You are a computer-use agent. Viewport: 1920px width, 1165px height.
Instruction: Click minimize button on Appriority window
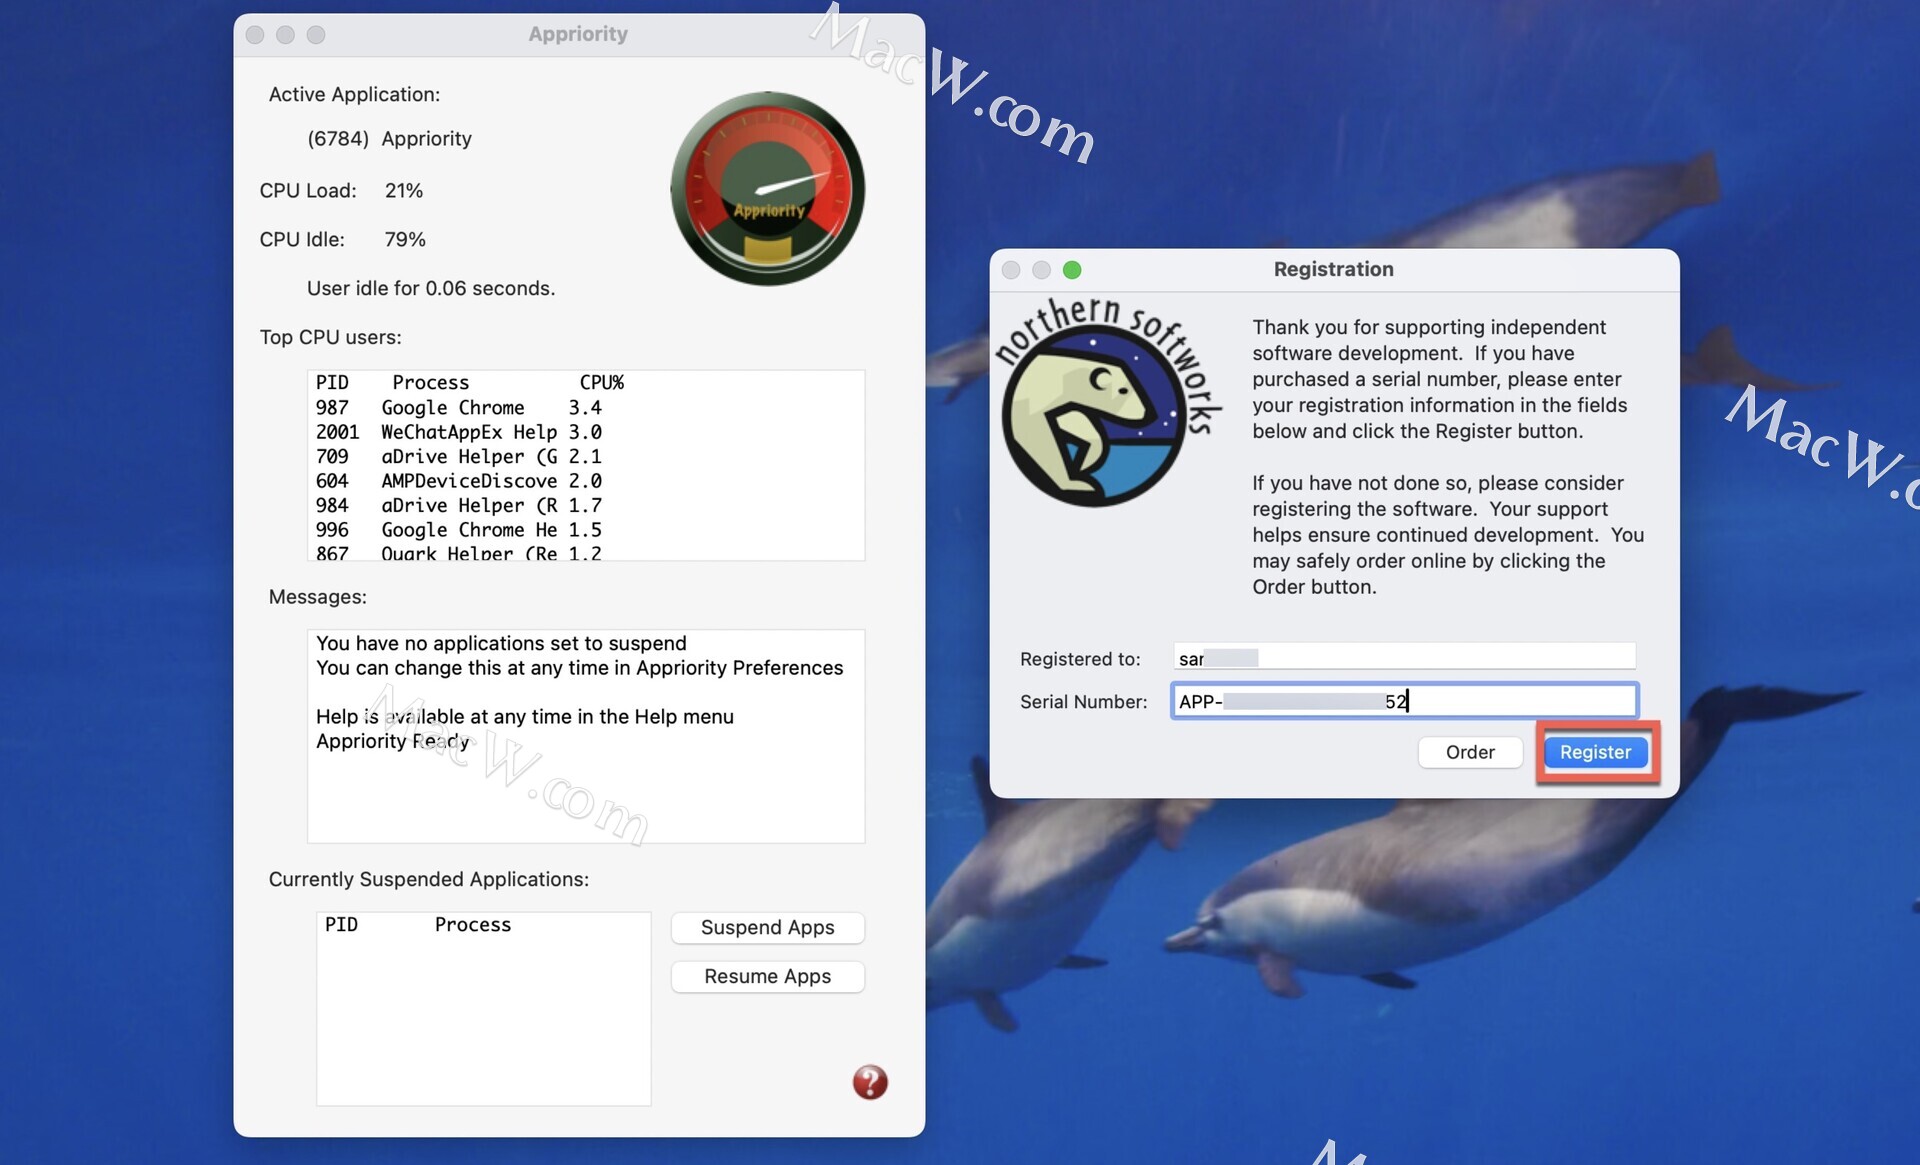coord(285,35)
